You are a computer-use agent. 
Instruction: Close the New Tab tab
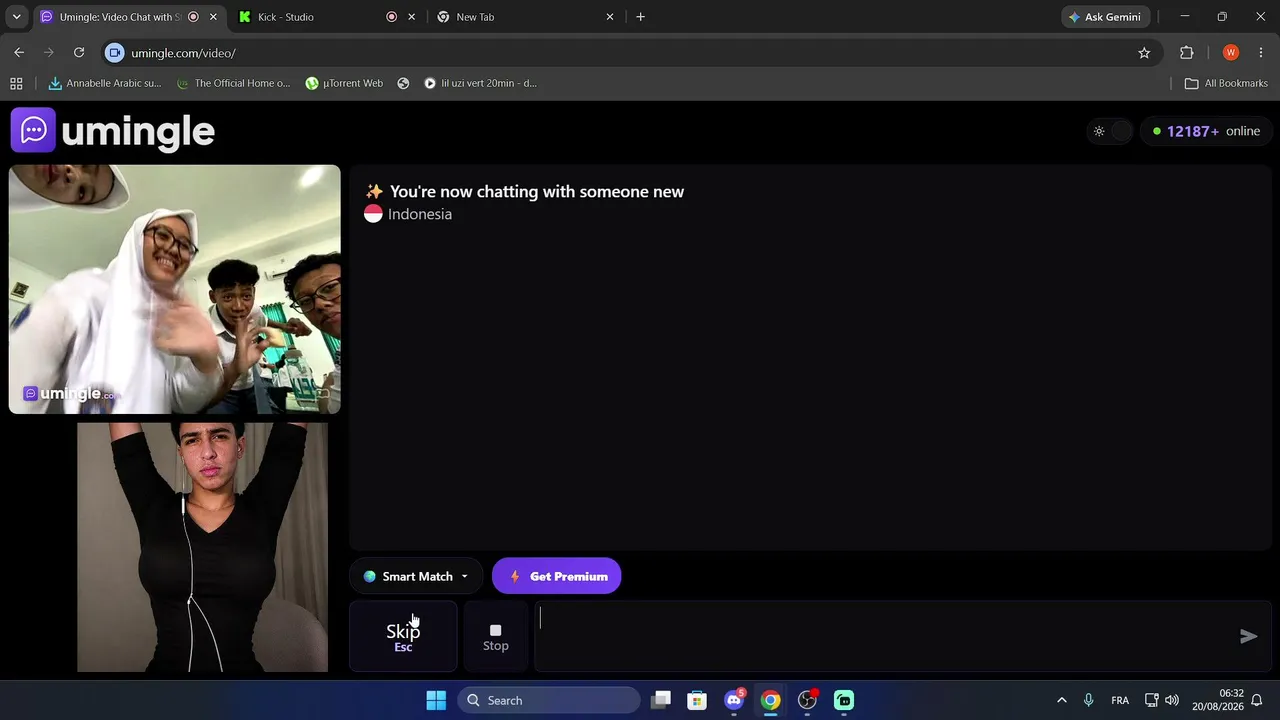pyautogui.click(x=610, y=17)
